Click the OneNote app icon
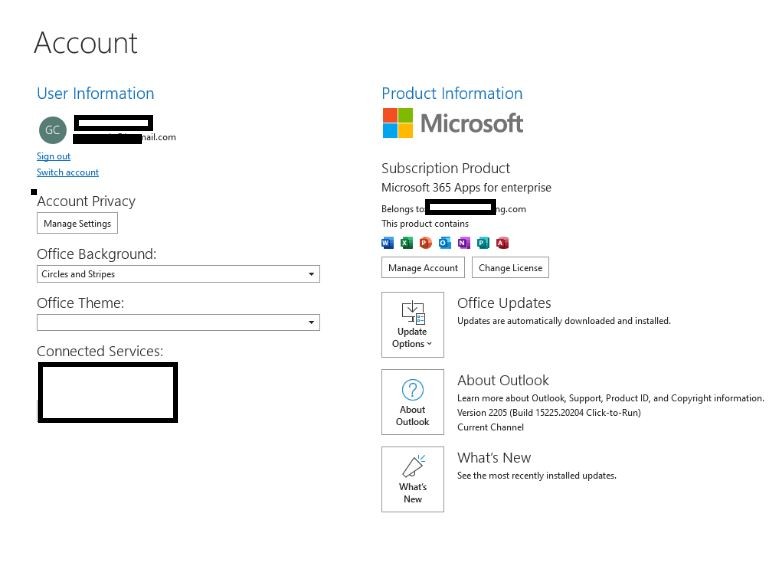This screenshot has height=574, width=772. pyautogui.click(x=464, y=243)
